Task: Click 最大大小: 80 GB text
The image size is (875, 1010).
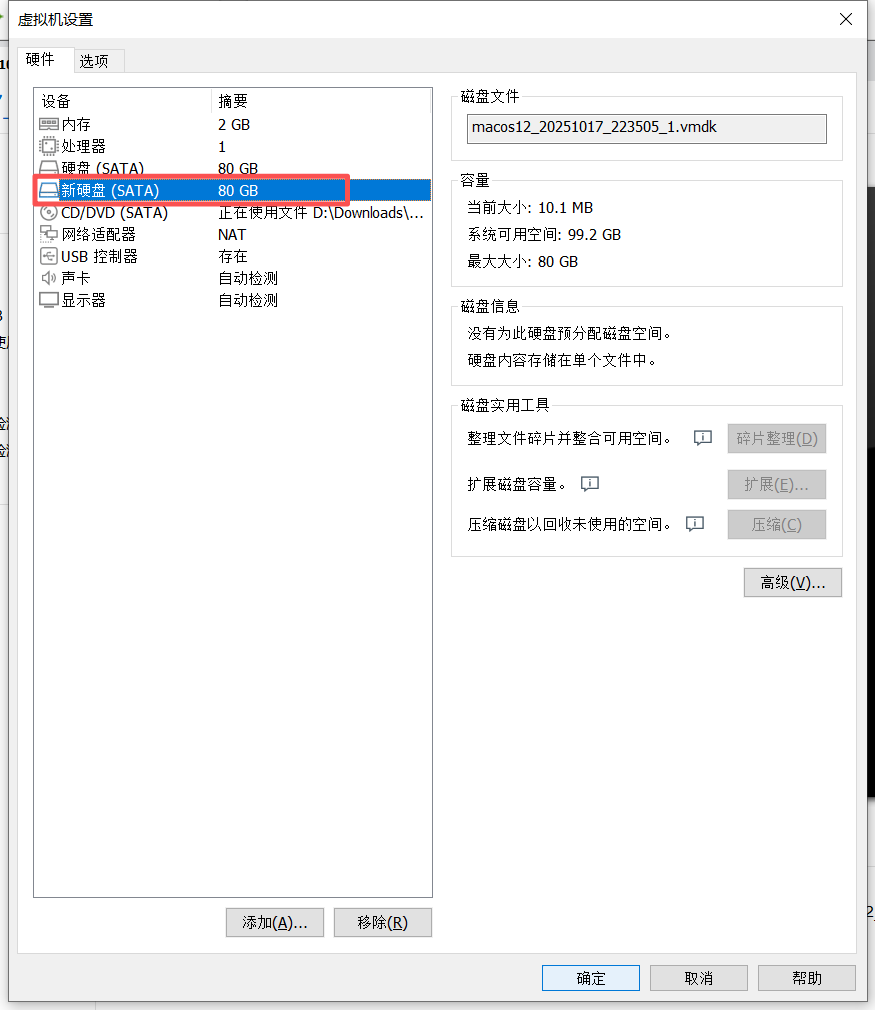Action: coord(523,262)
